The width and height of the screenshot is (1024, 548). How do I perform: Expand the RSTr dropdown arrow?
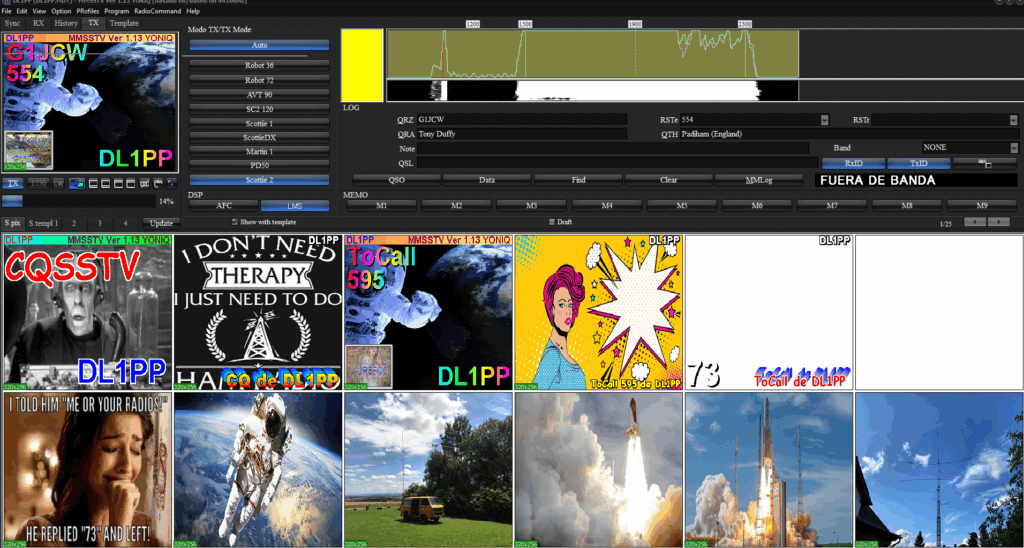[x=1014, y=120]
